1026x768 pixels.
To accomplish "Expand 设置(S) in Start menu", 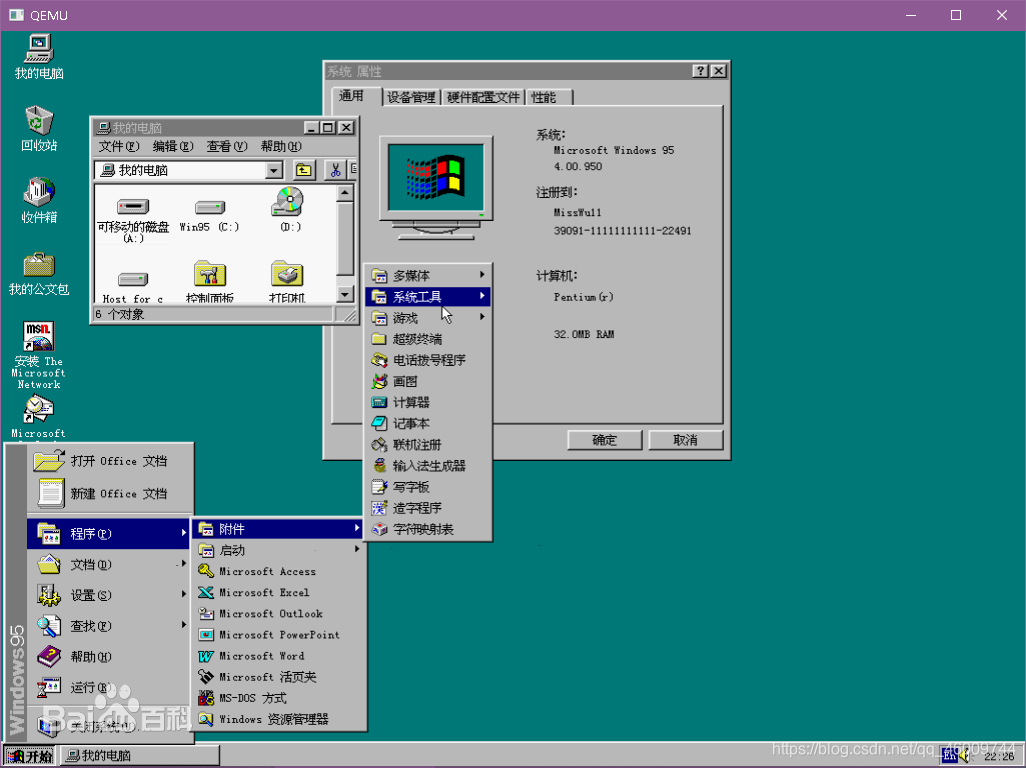I will (110, 595).
